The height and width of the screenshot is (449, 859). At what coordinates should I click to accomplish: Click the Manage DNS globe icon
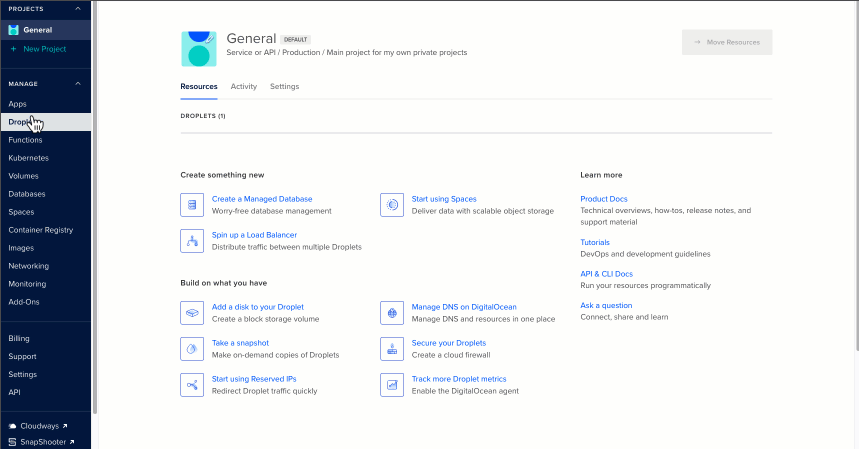(x=392, y=313)
